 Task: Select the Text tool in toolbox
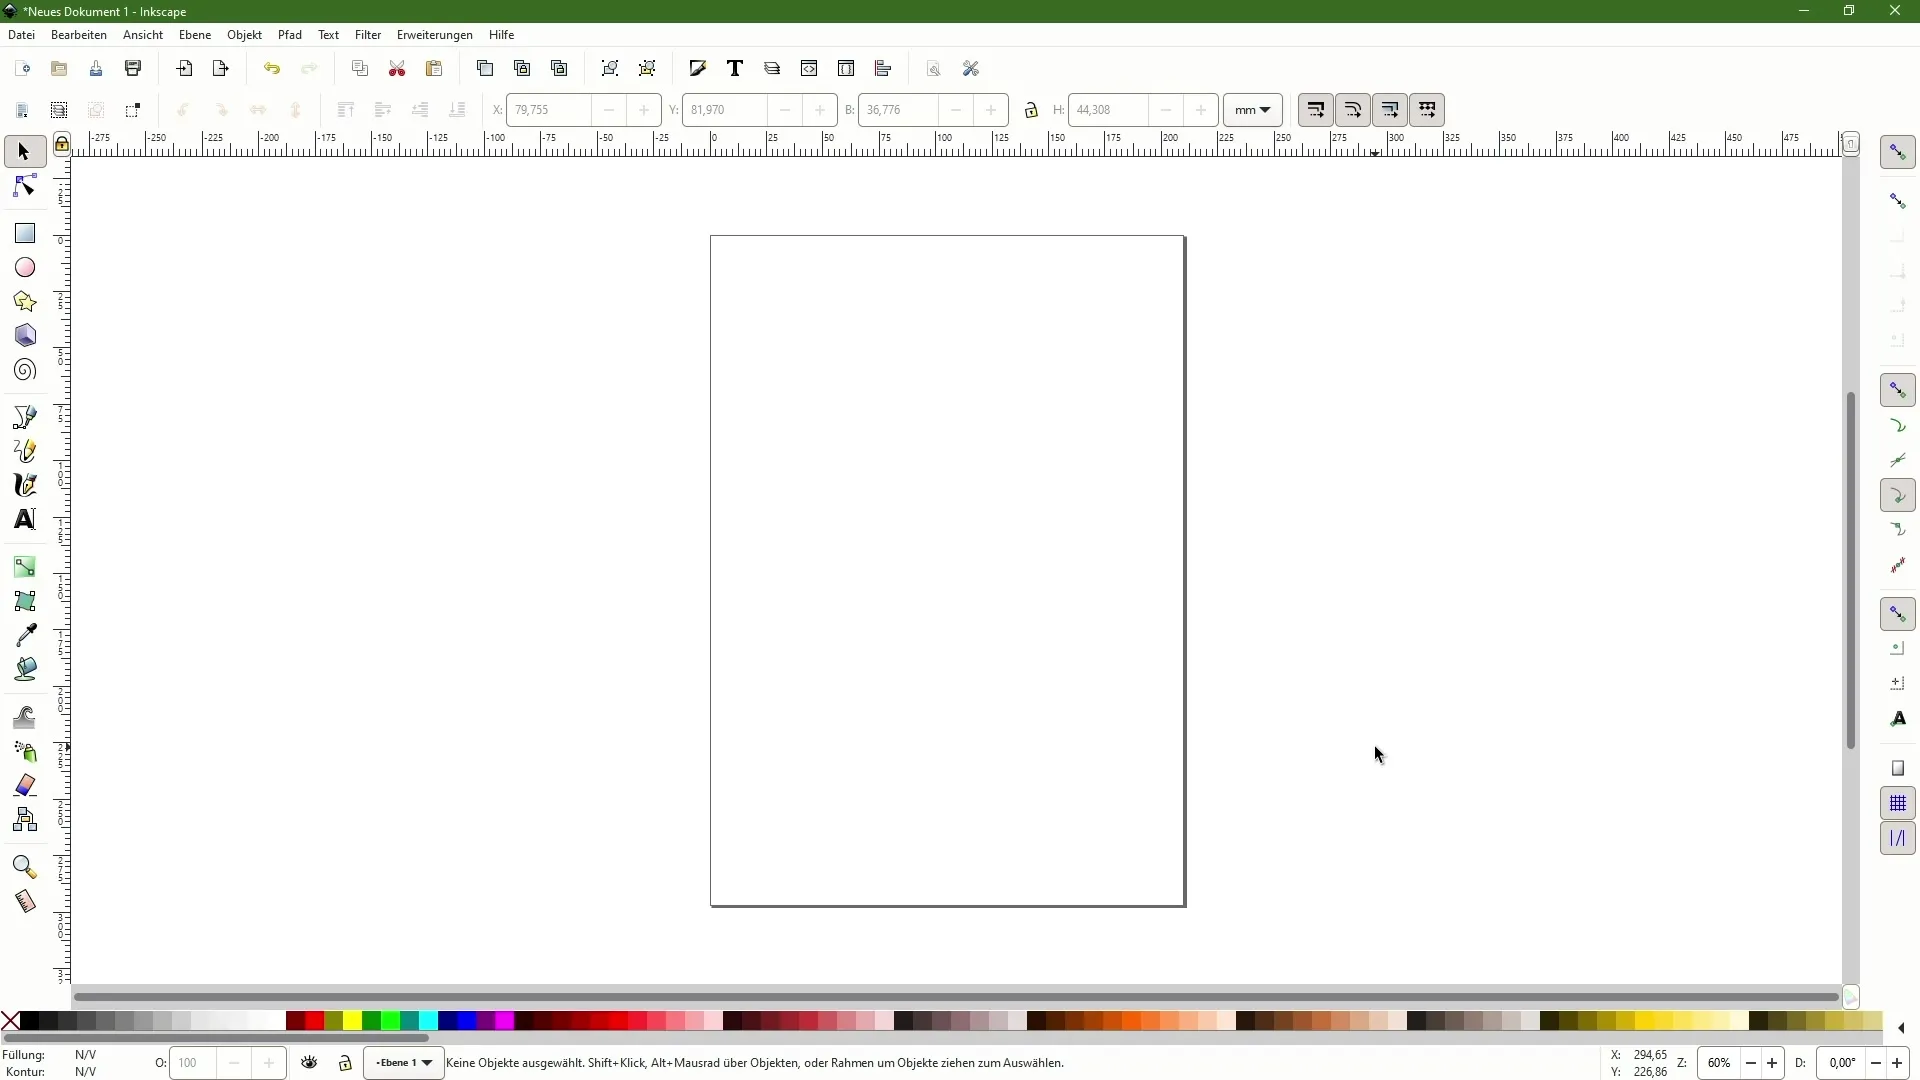click(x=24, y=519)
